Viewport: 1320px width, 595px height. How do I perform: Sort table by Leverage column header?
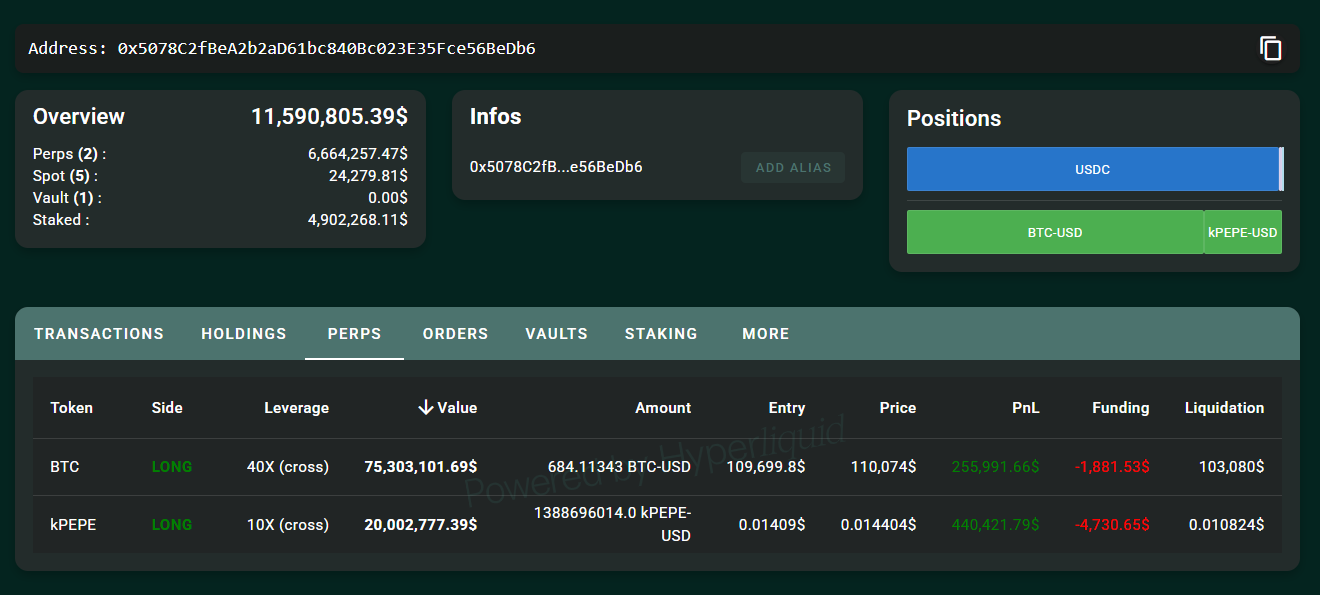pos(296,407)
